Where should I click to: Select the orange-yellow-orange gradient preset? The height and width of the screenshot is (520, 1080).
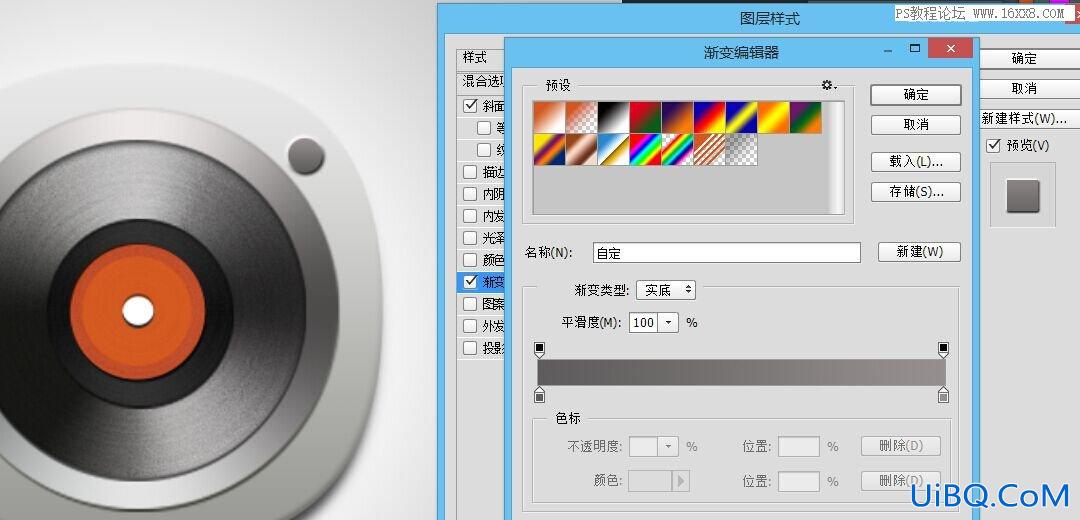tap(773, 118)
